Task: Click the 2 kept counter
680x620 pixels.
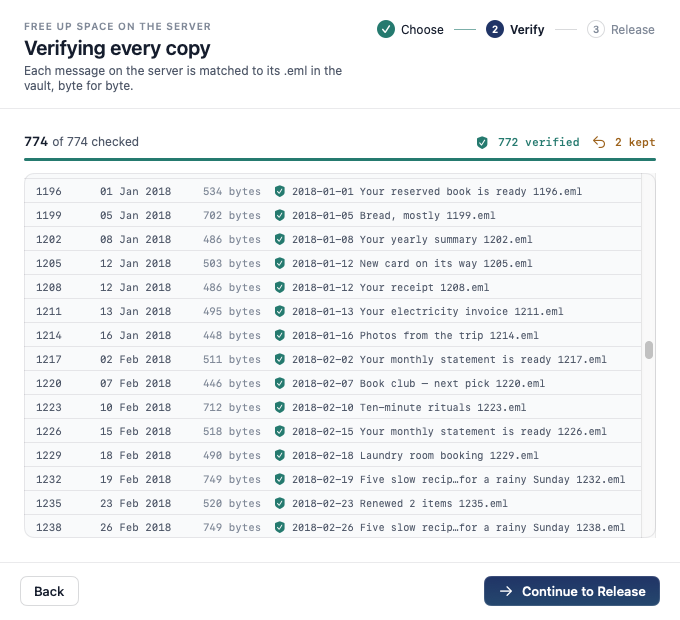Action: click(x=624, y=142)
